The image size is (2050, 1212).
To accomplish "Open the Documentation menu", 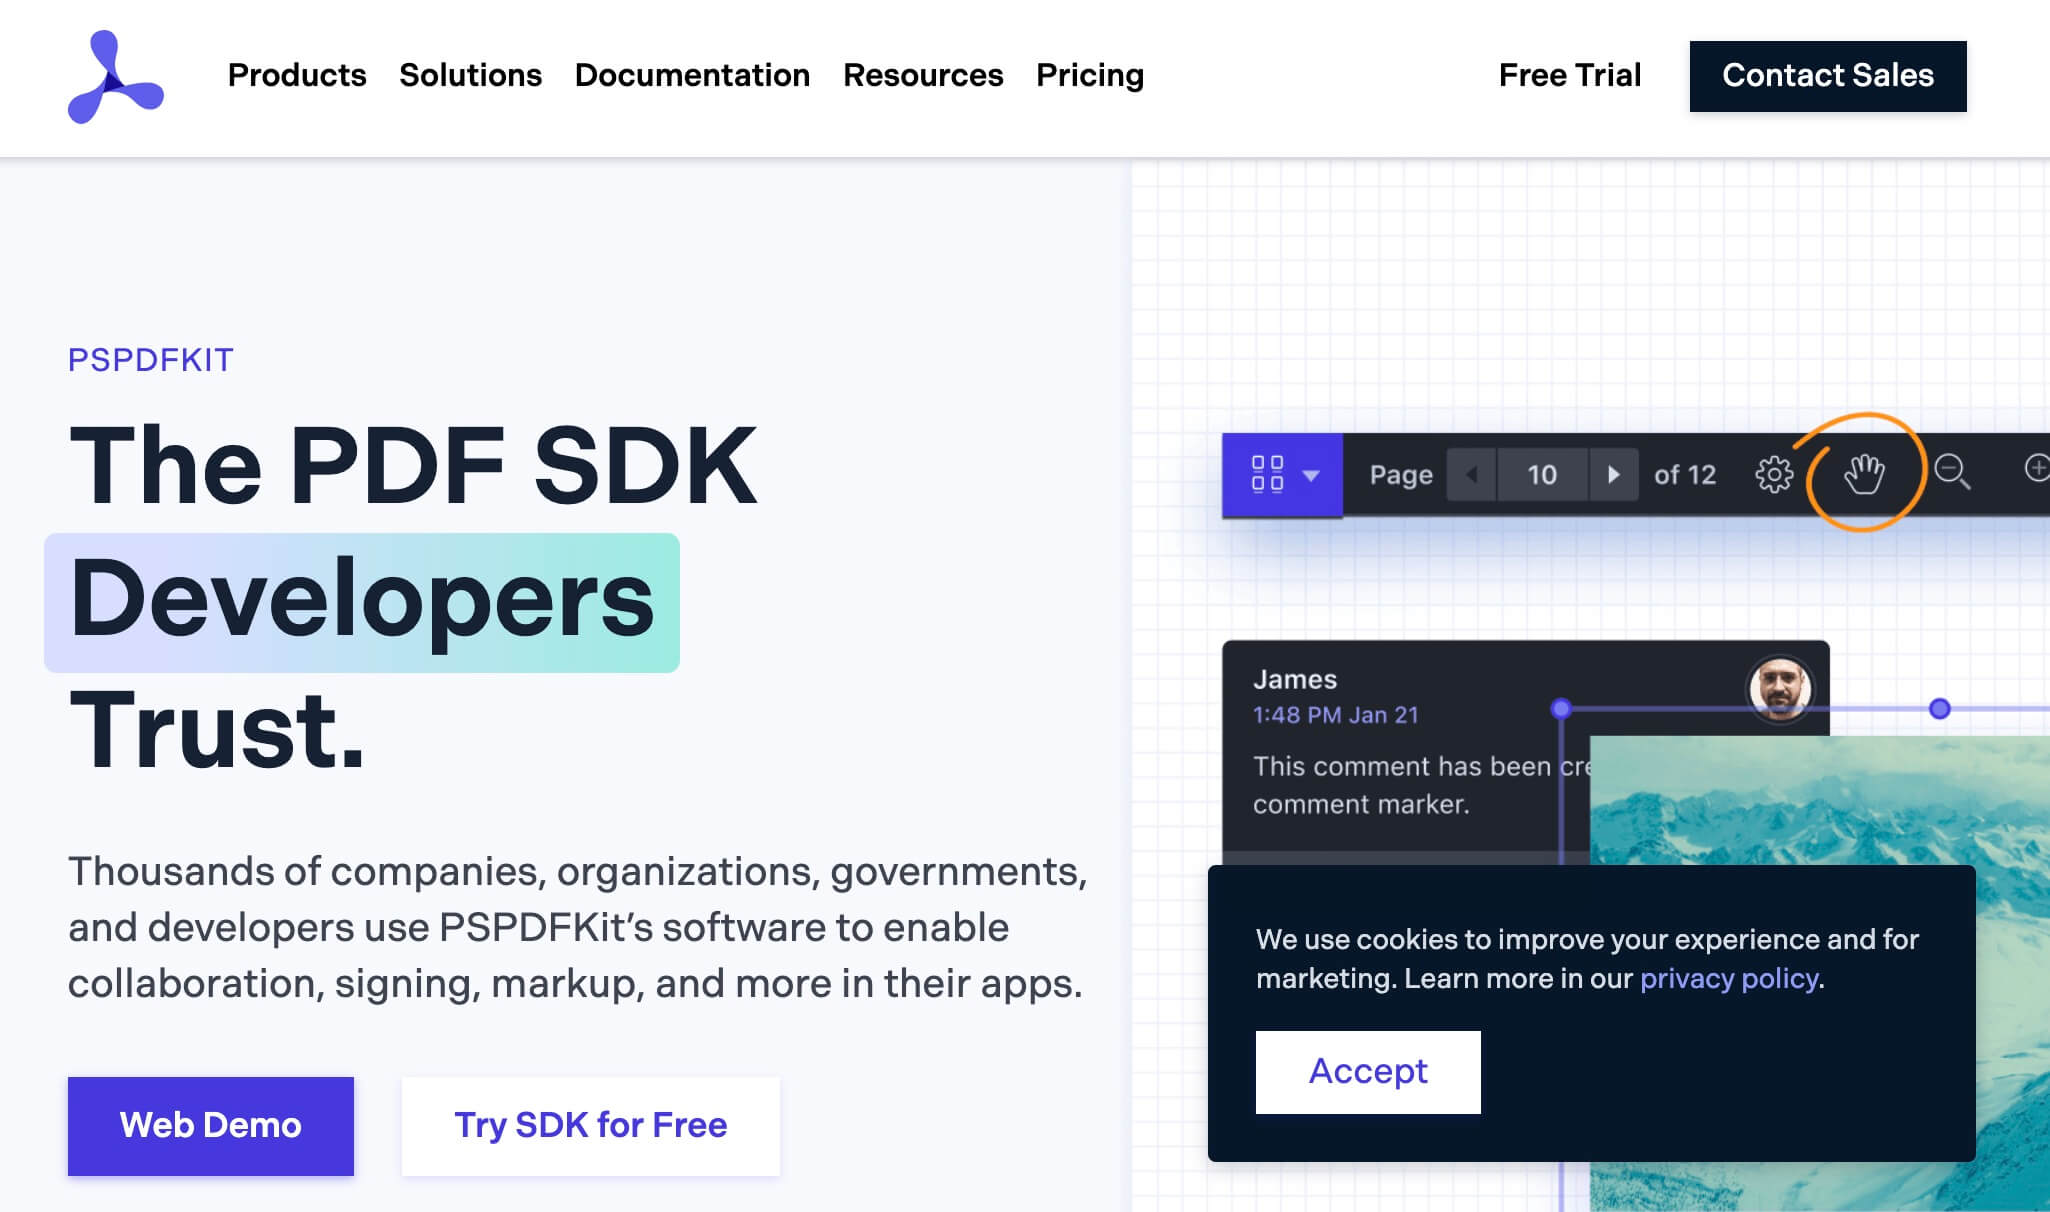I will point(692,75).
